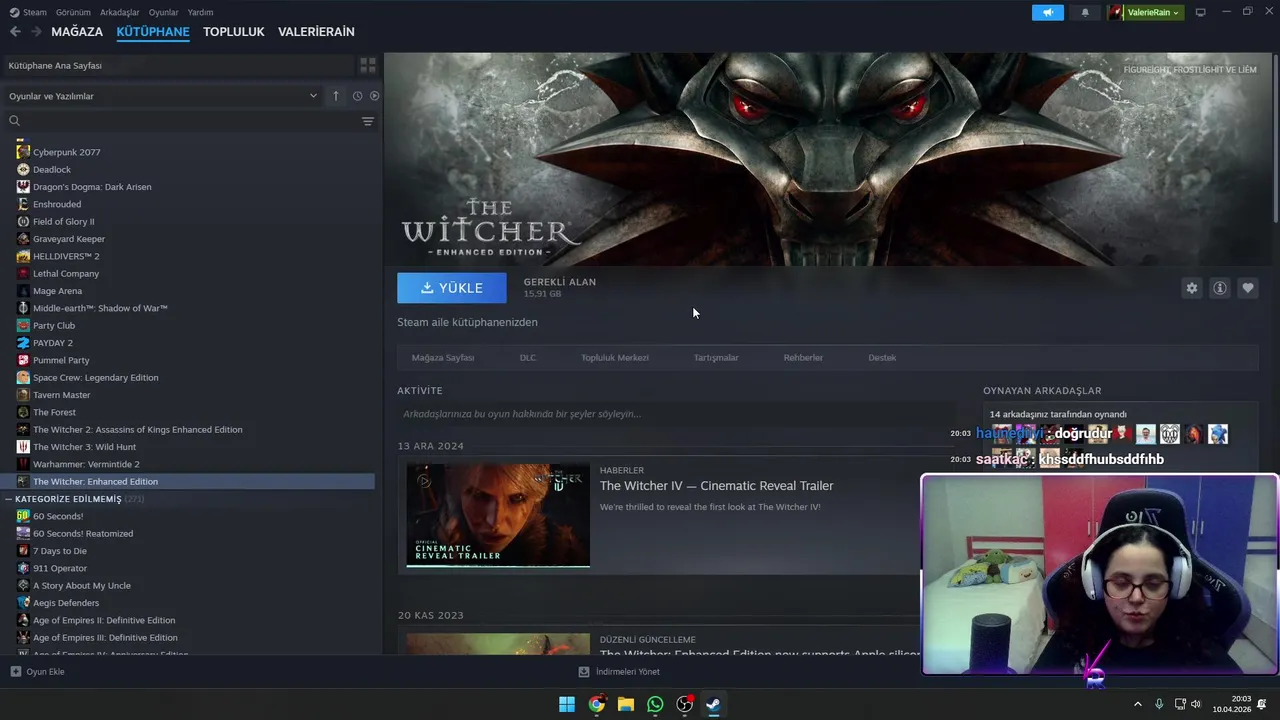The width and height of the screenshot is (1280, 720).
Task: Expand Oyunlar ve Yazılımlar dropdown
Action: click(163, 96)
